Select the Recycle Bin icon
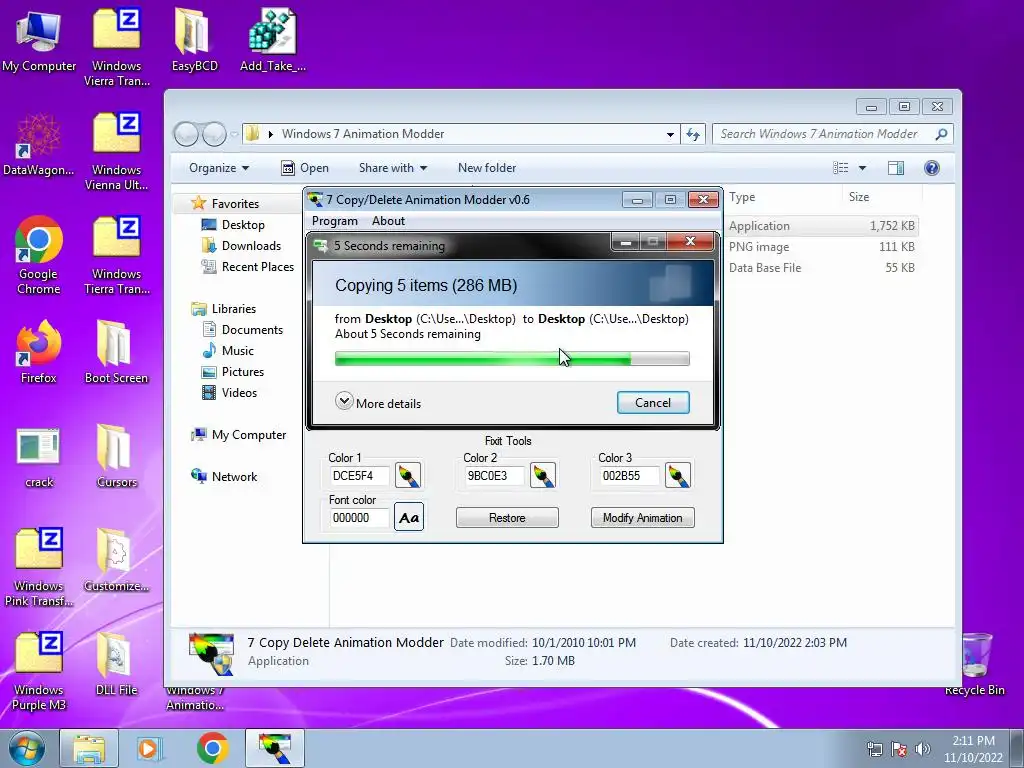Image resolution: width=1024 pixels, height=768 pixels. (x=974, y=664)
